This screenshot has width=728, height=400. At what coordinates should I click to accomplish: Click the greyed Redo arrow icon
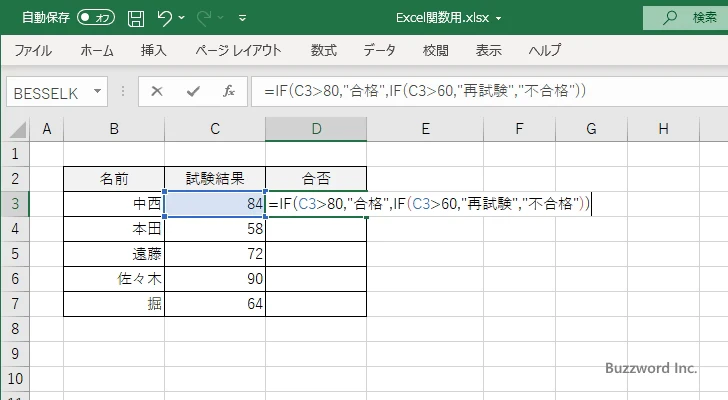(203, 18)
